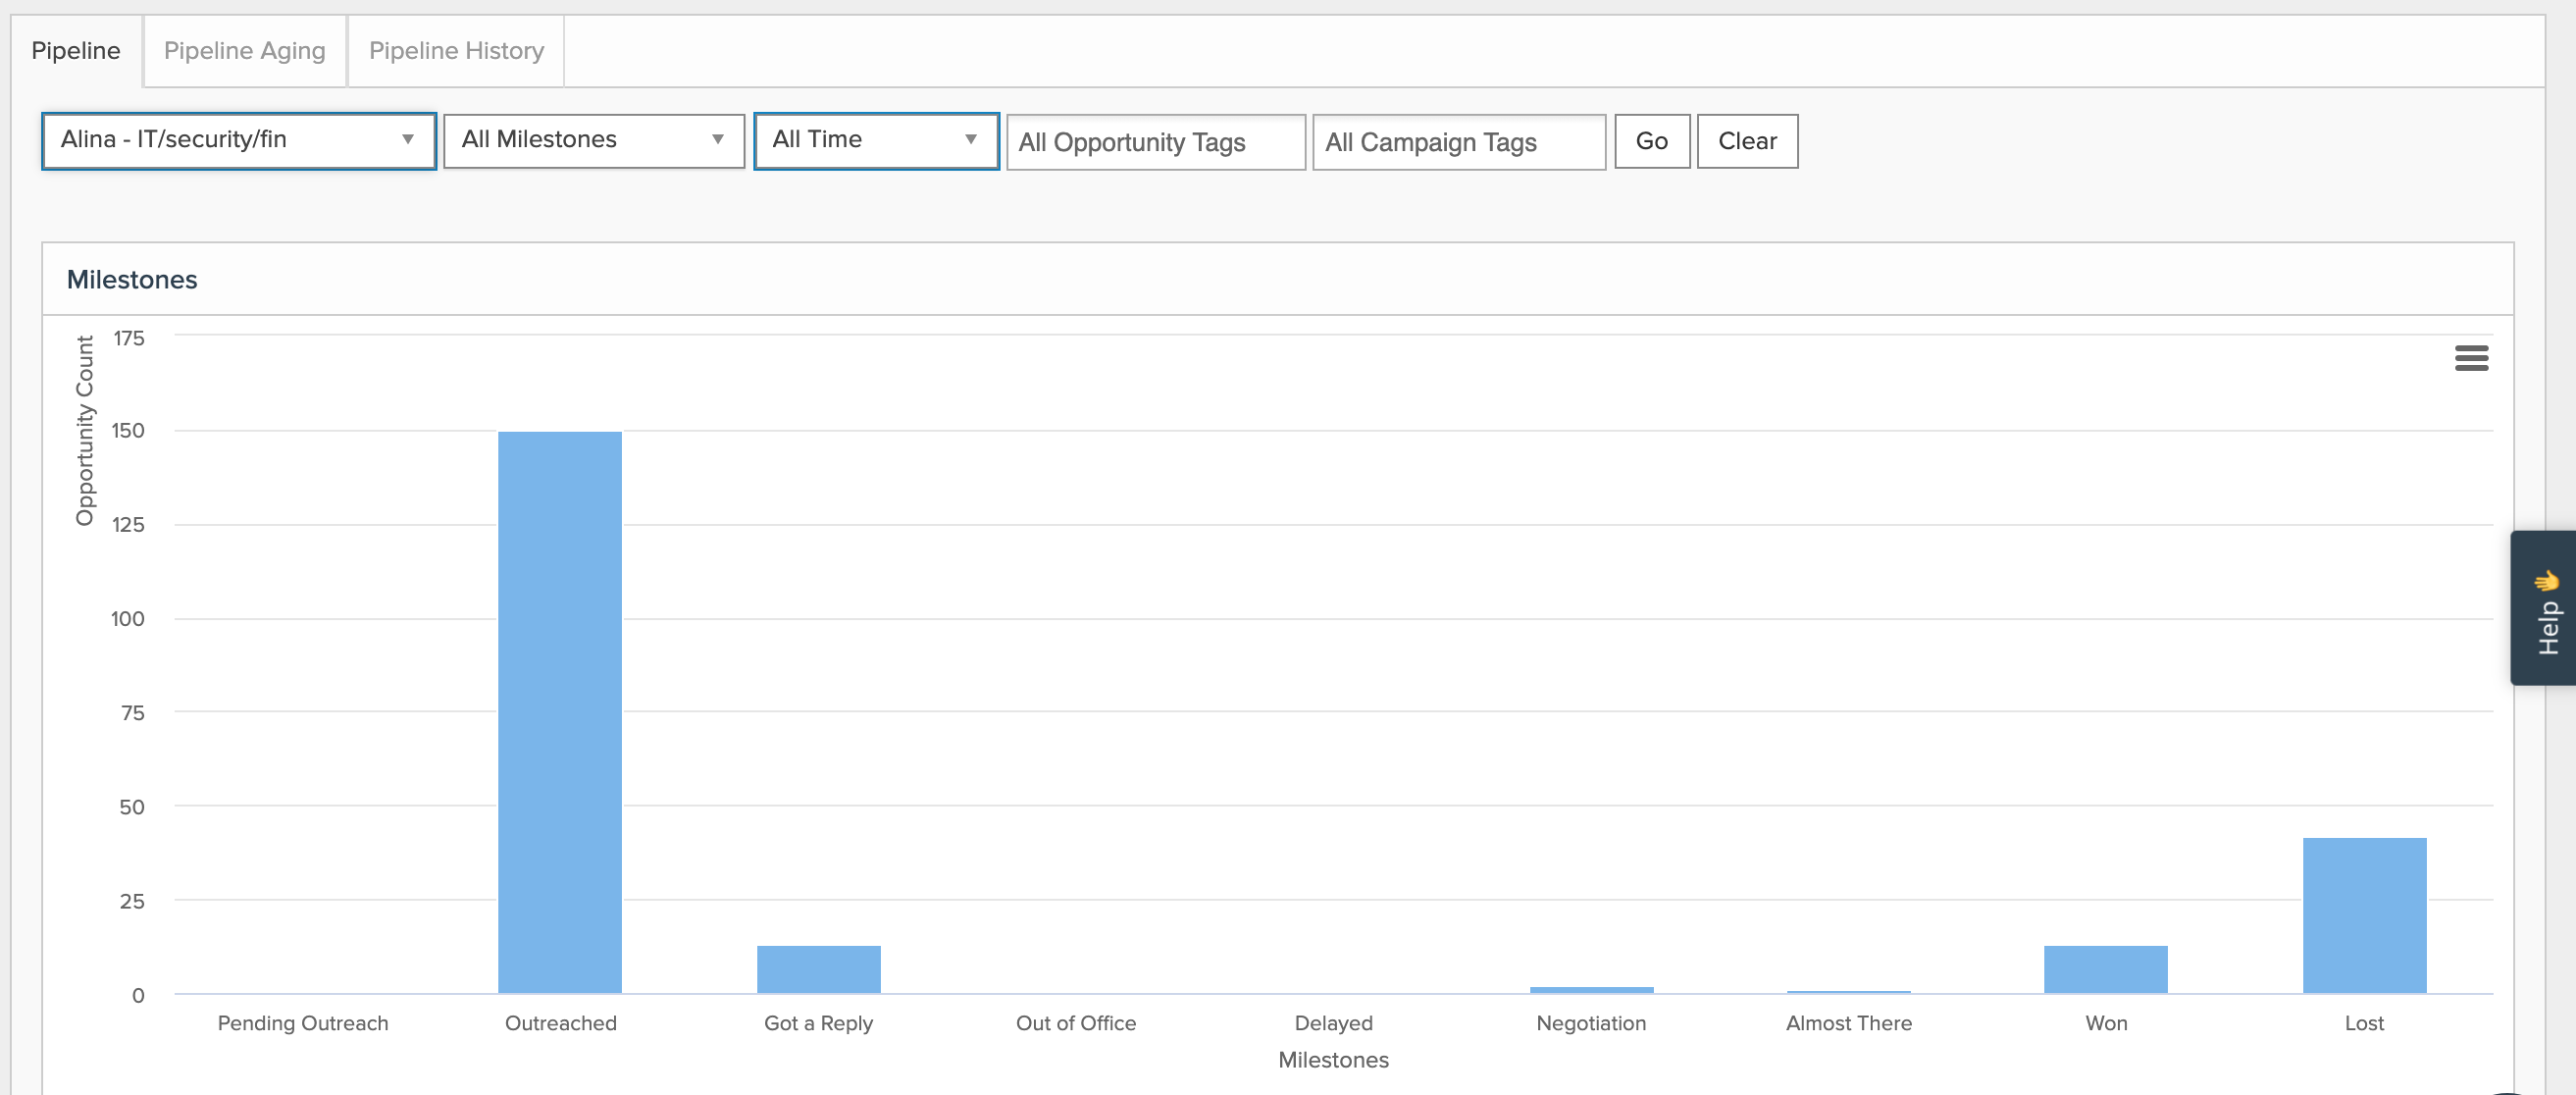Image resolution: width=2576 pixels, height=1095 pixels.
Task: Open the chart hamburger menu icon
Action: click(x=2471, y=358)
